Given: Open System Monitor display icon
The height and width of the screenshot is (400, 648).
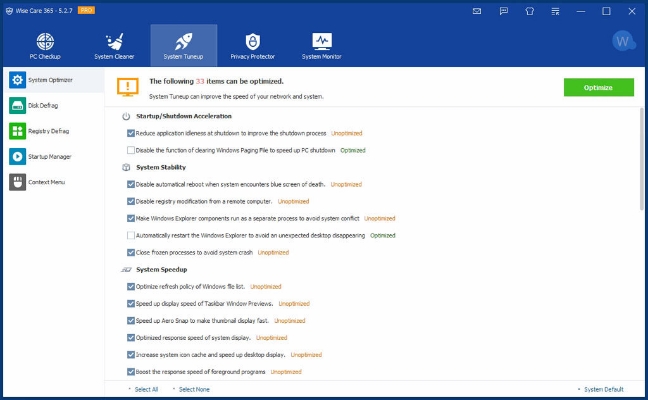Looking at the screenshot, I should [x=322, y=41].
